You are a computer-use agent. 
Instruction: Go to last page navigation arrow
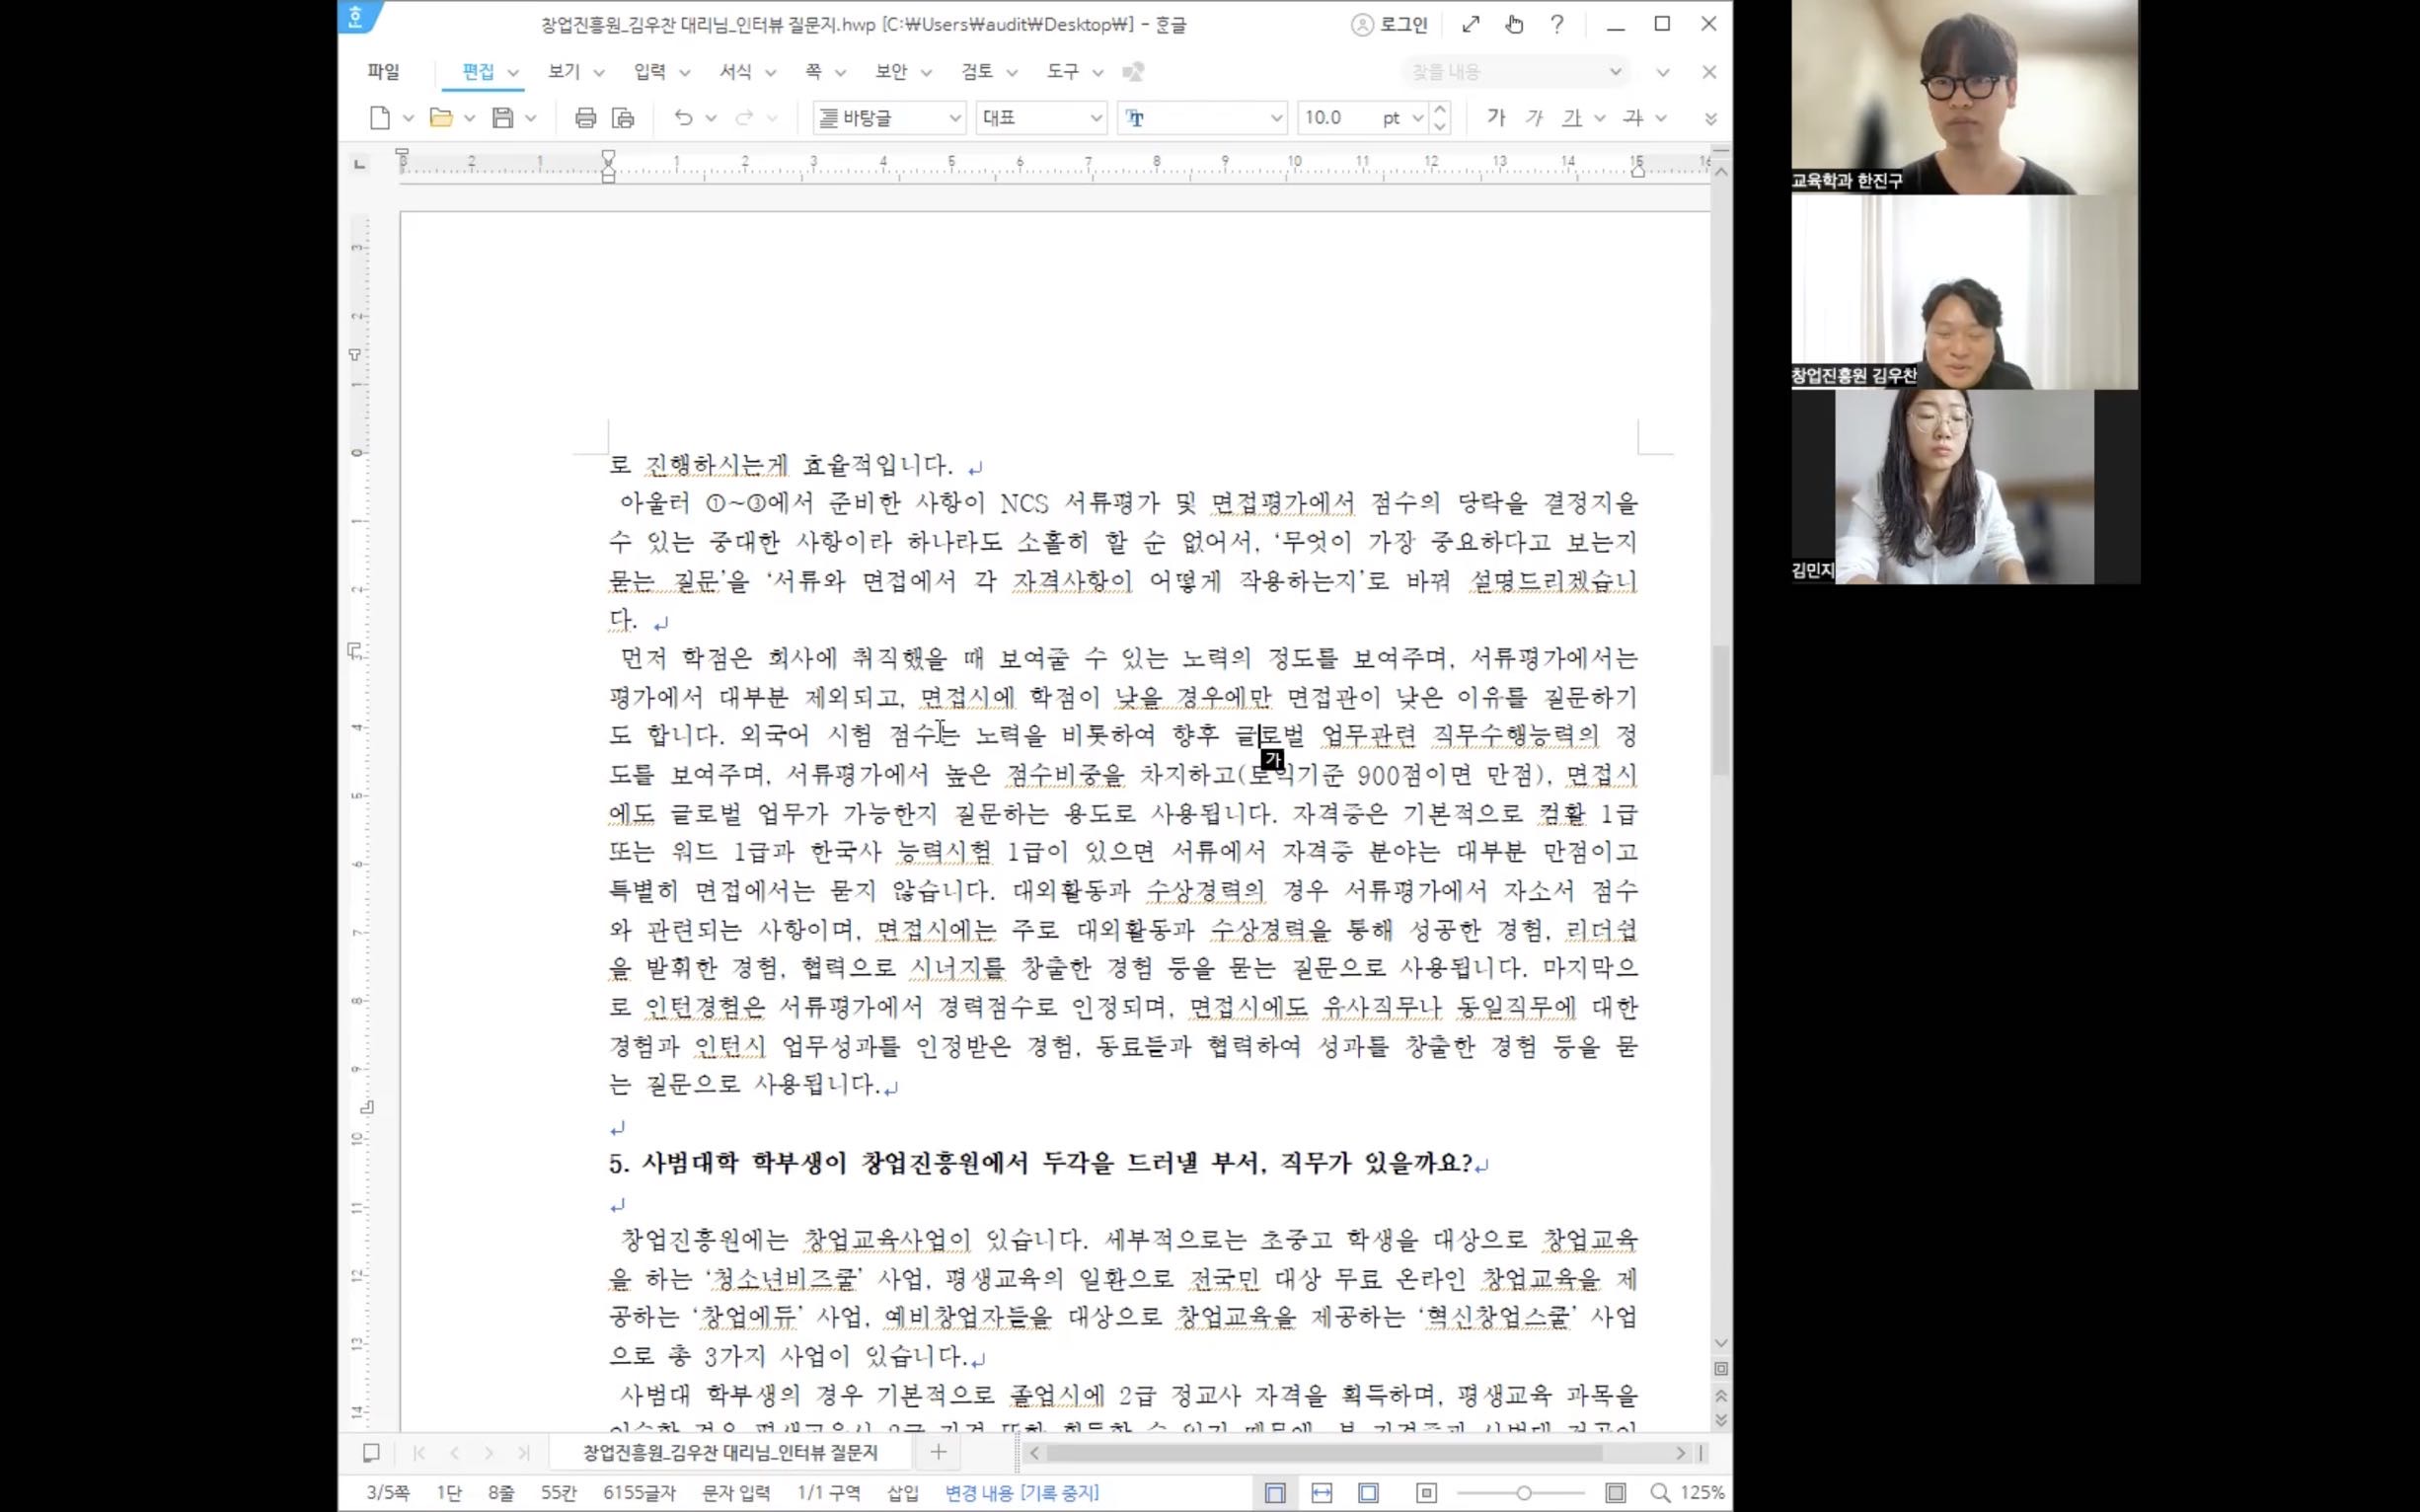(524, 1453)
